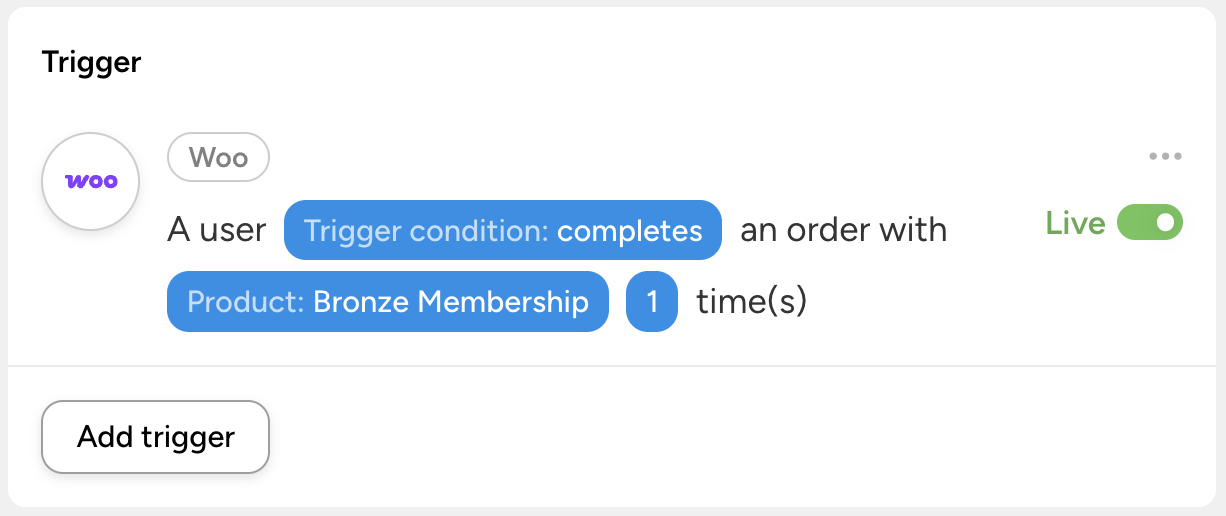Viewport: 1226px width, 516px height.
Task: Click the divider line above Add trigger
Action: click(613, 366)
